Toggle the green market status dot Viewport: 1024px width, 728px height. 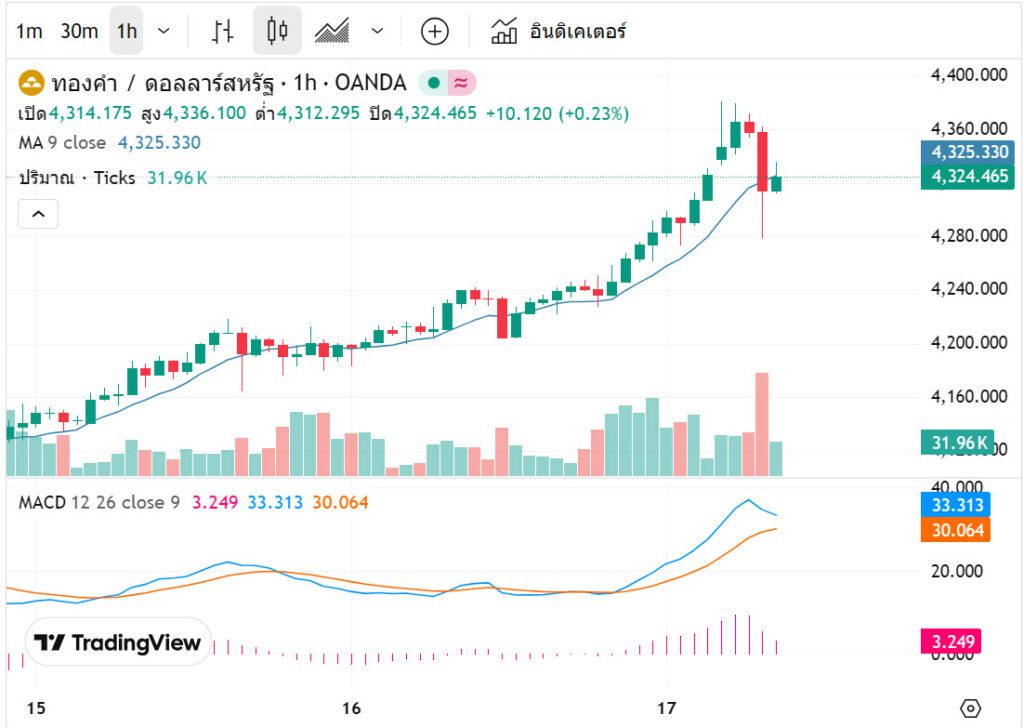[x=434, y=83]
